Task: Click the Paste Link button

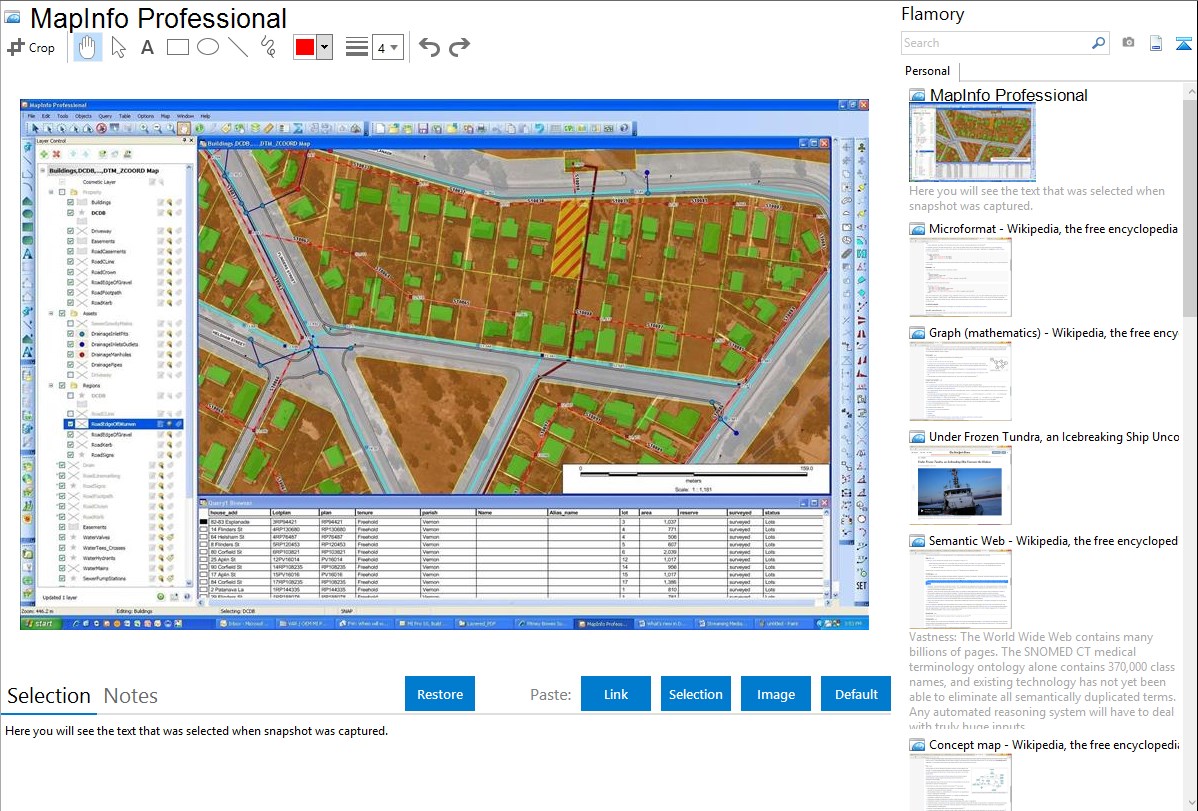Action: [616, 694]
